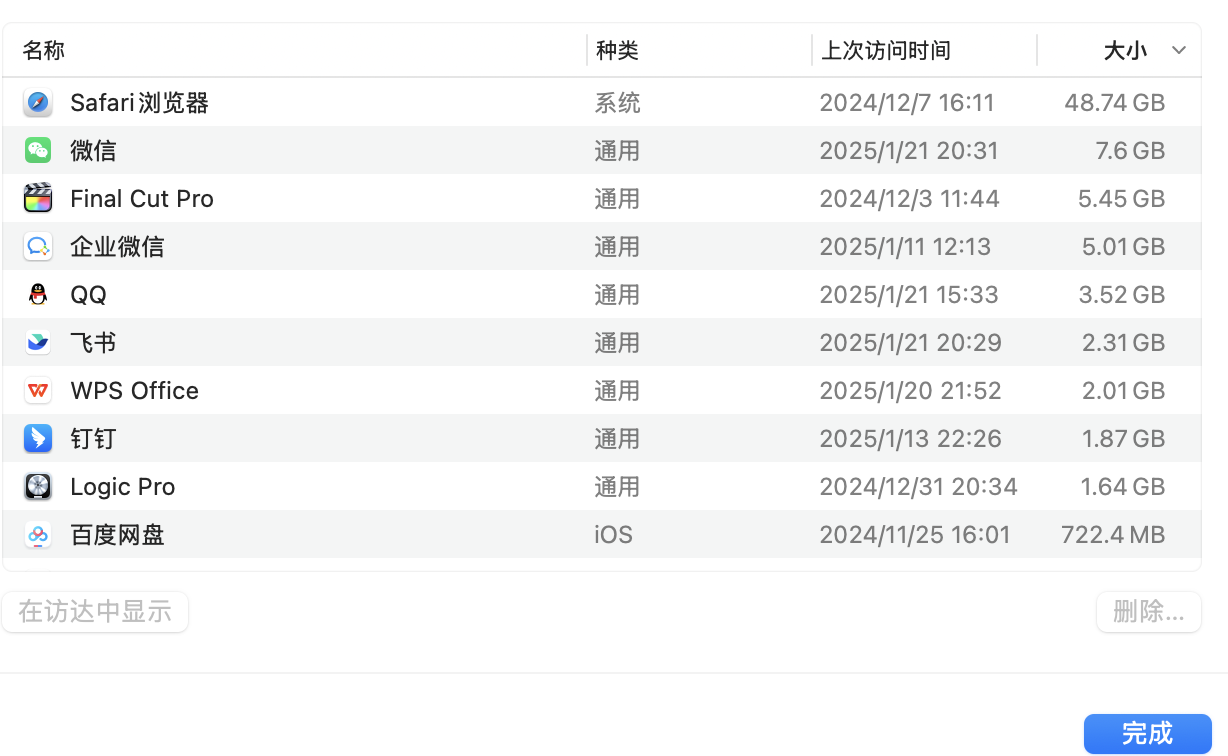The height and width of the screenshot is (756, 1228).
Task: Click the 2.01 GB size value
Action: 1123,391
